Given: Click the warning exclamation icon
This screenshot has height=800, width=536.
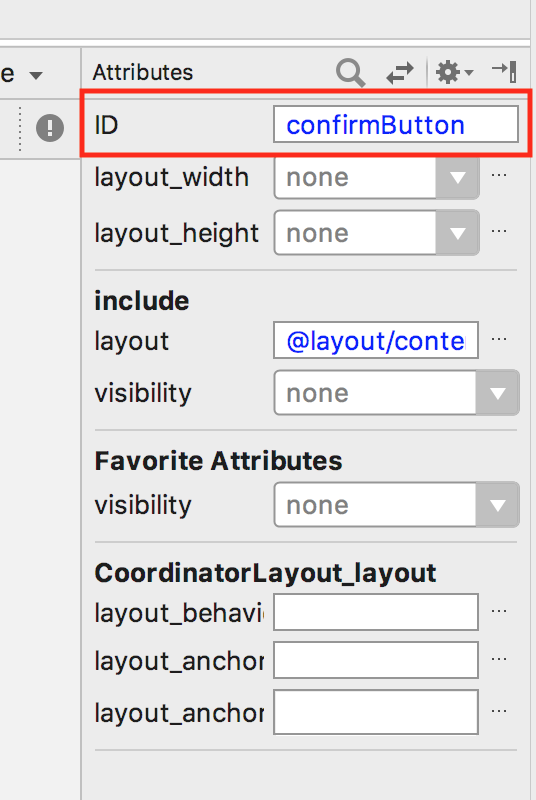Looking at the screenshot, I should pyautogui.click(x=50, y=128).
